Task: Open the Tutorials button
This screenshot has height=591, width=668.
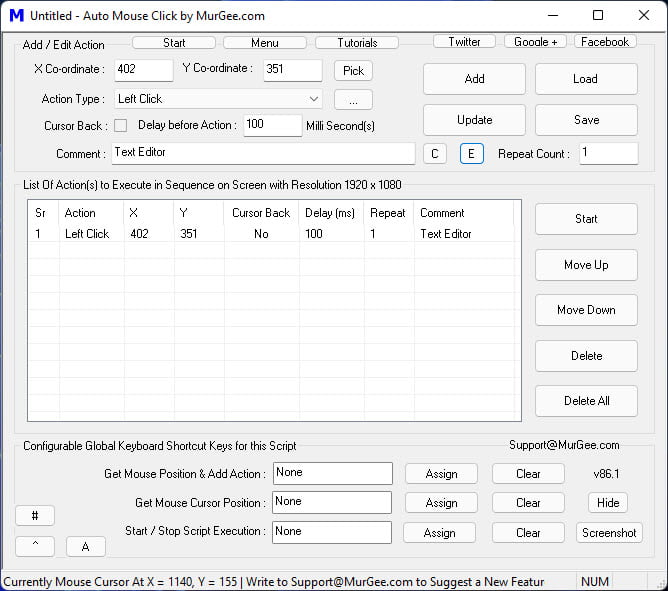Action: [x=357, y=43]
